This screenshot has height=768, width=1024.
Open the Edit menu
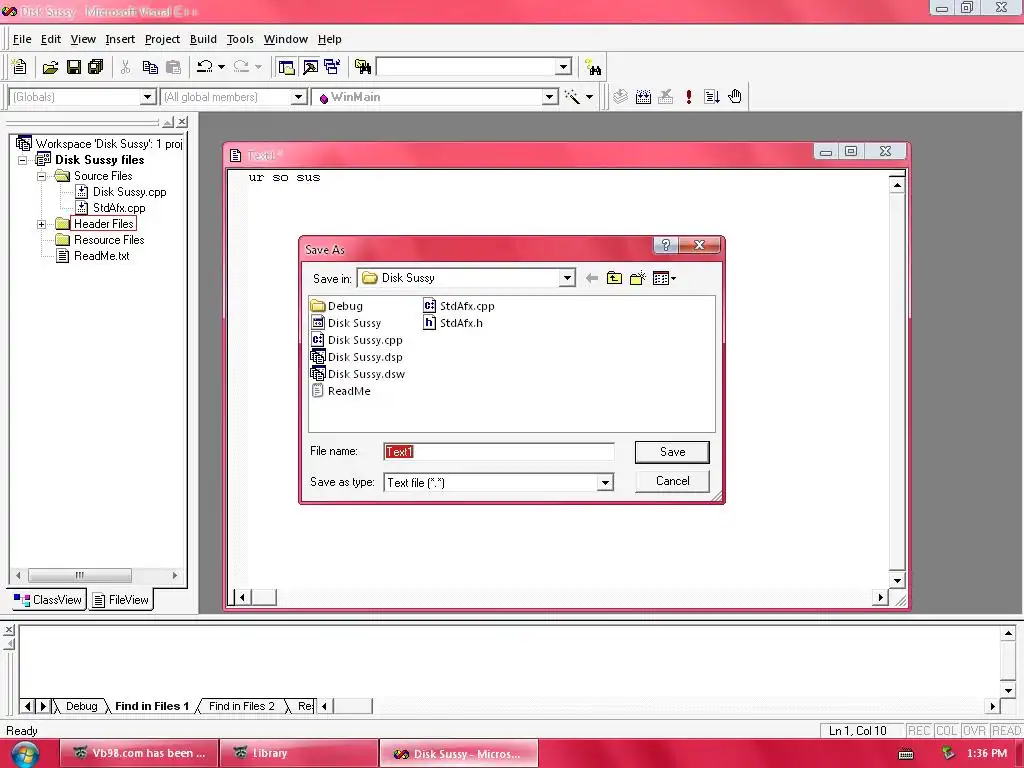(x=51, y=39)
